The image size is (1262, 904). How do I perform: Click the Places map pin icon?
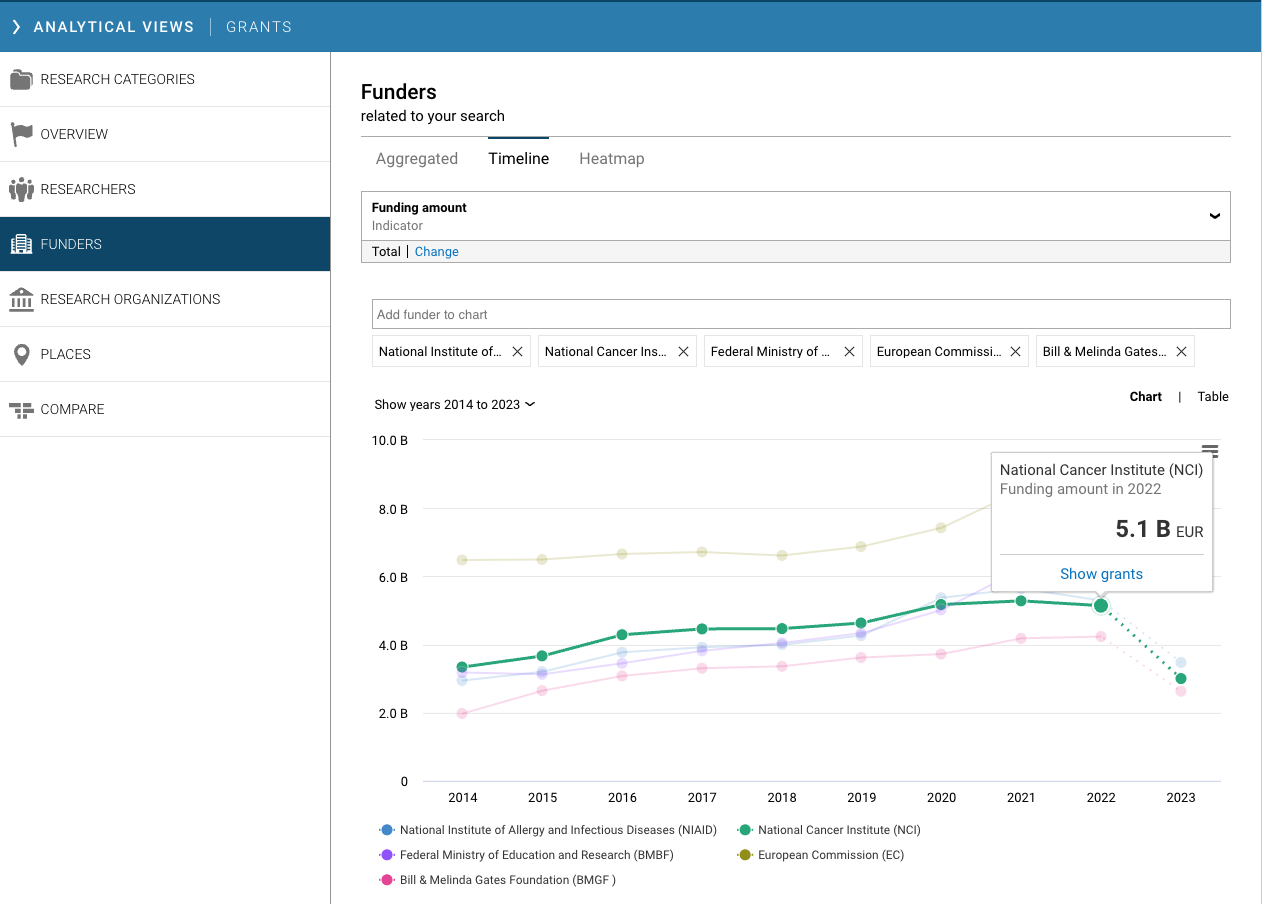[21, 354]
